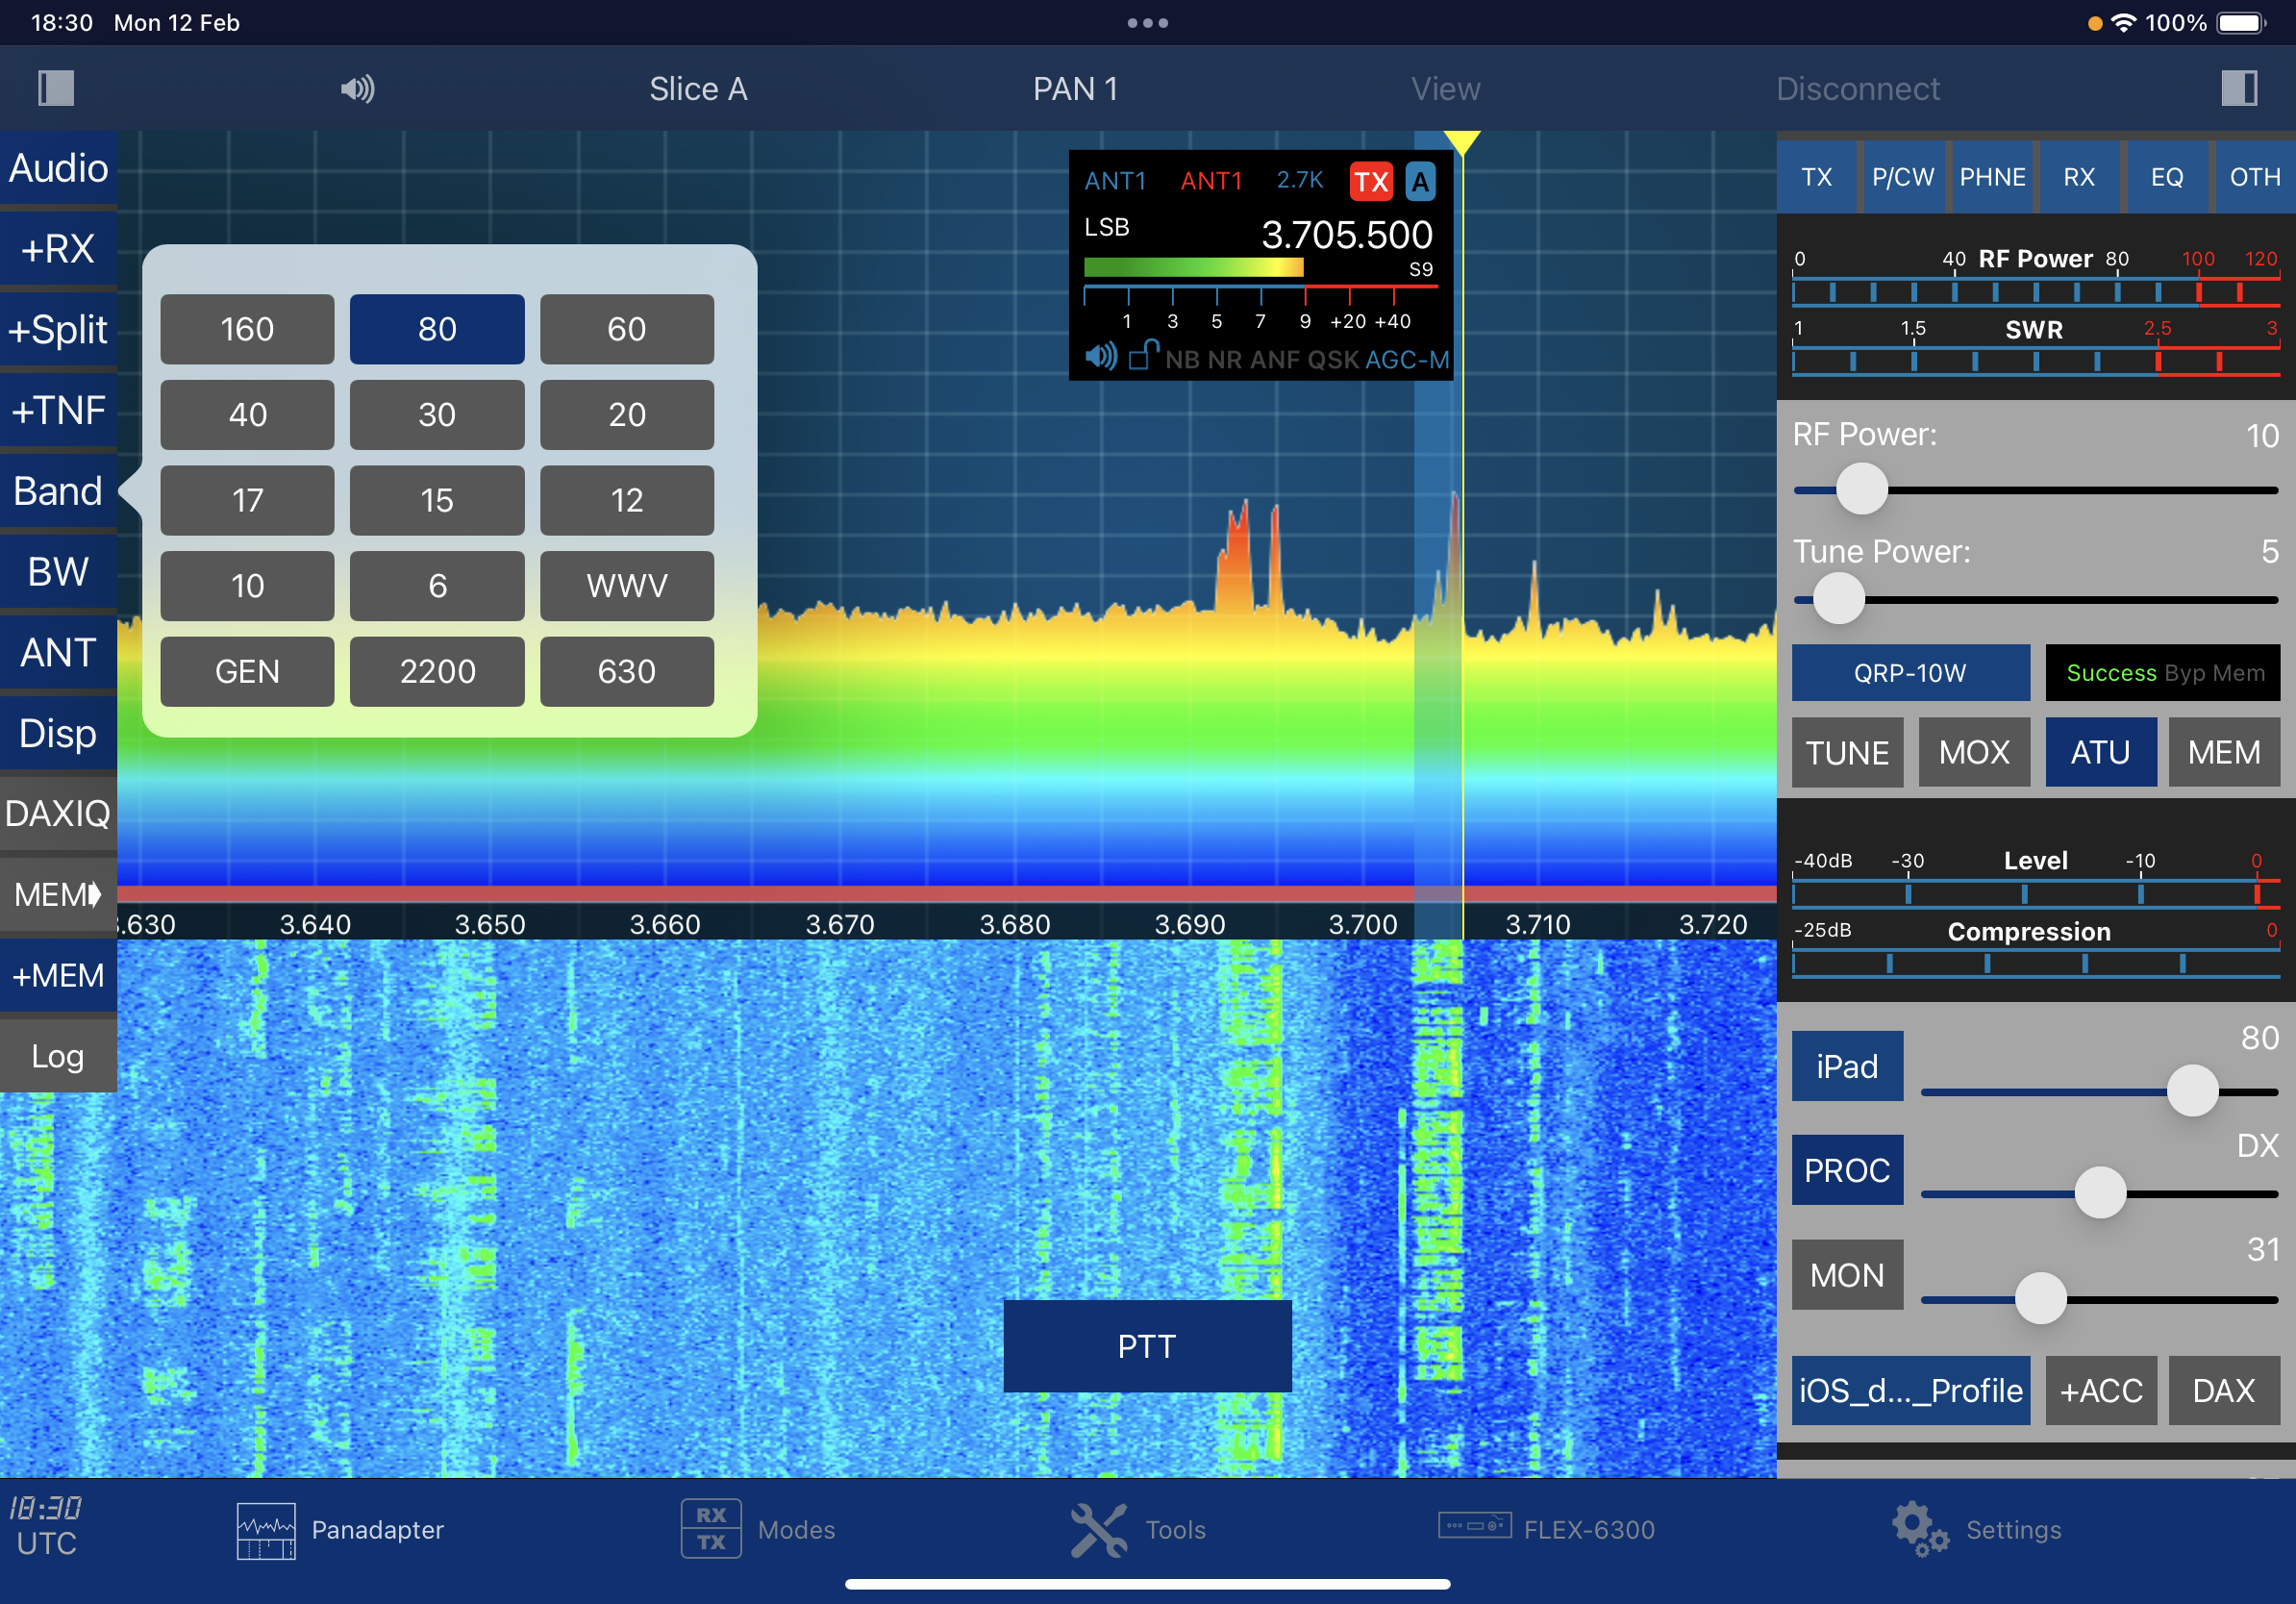Open the Modes RX/TX icon
This screenshot has width=2296, height=1604.
click(710, 1529)
